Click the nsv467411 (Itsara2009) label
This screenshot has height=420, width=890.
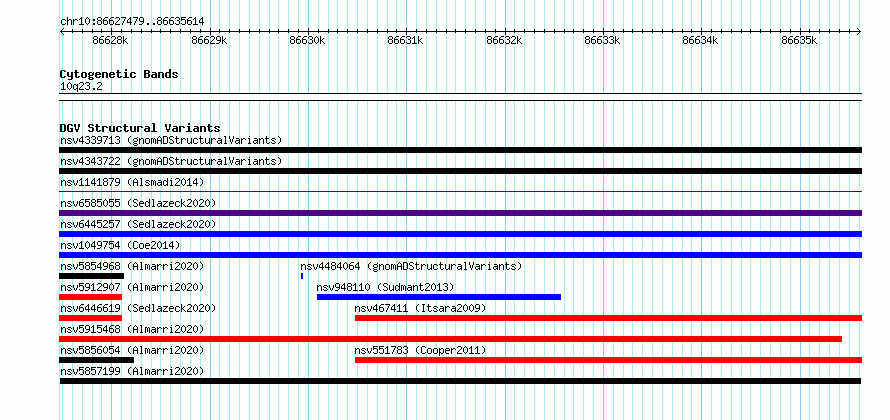pyautogui.click(x=420, y=308)
